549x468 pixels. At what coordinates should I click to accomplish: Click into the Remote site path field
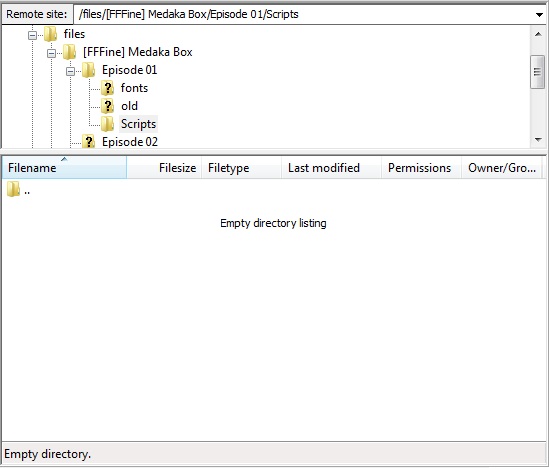tap(303, 14)
